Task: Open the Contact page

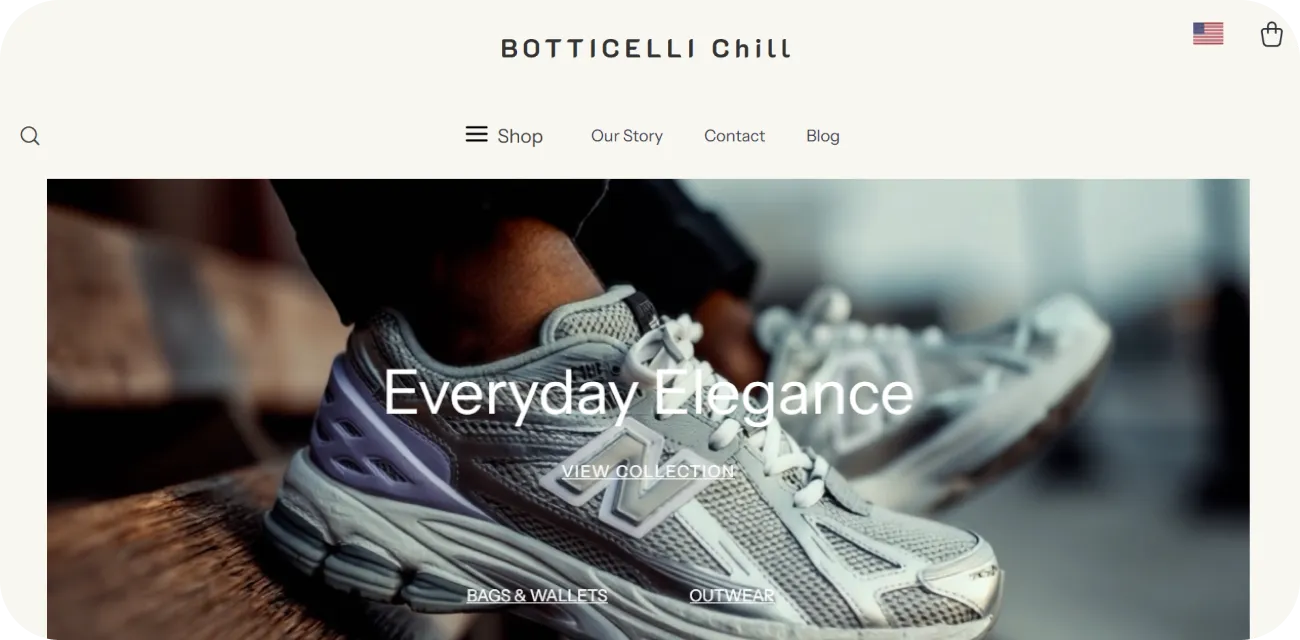Action: click(734, 136)
